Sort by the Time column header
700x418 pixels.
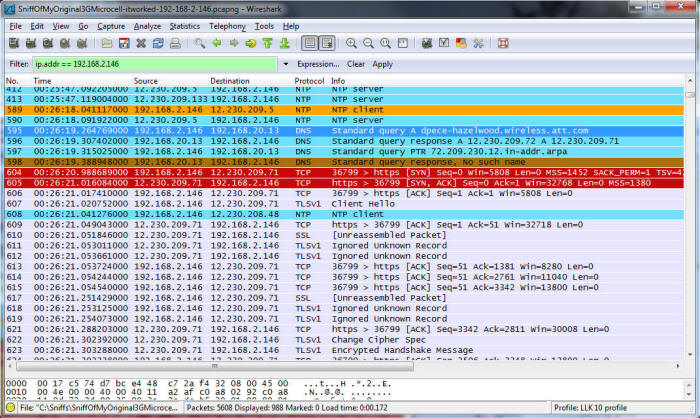42,81
